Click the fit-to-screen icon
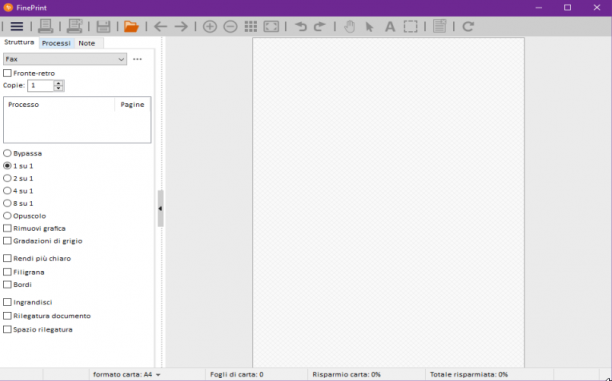This screenshot has height=381, width=612. 271,27
